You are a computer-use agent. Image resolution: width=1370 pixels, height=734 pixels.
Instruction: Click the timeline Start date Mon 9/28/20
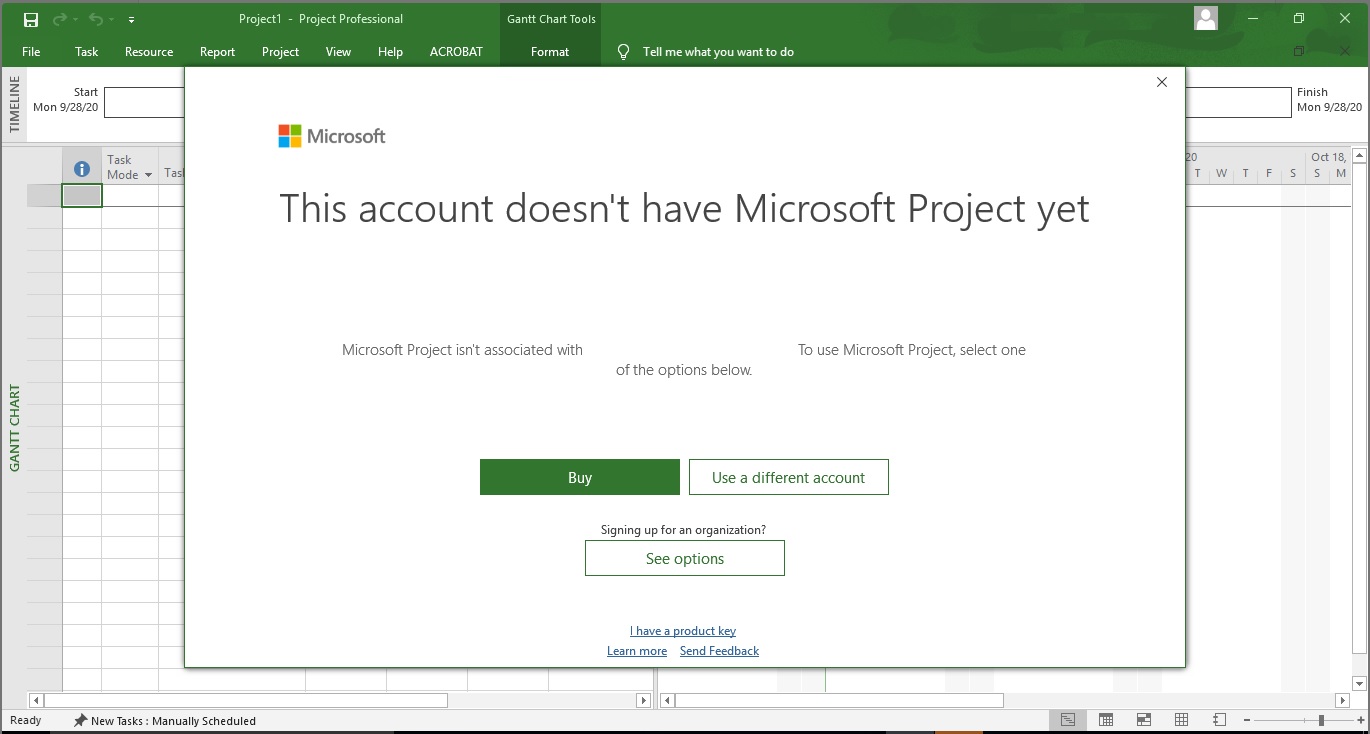coord(66,107)
